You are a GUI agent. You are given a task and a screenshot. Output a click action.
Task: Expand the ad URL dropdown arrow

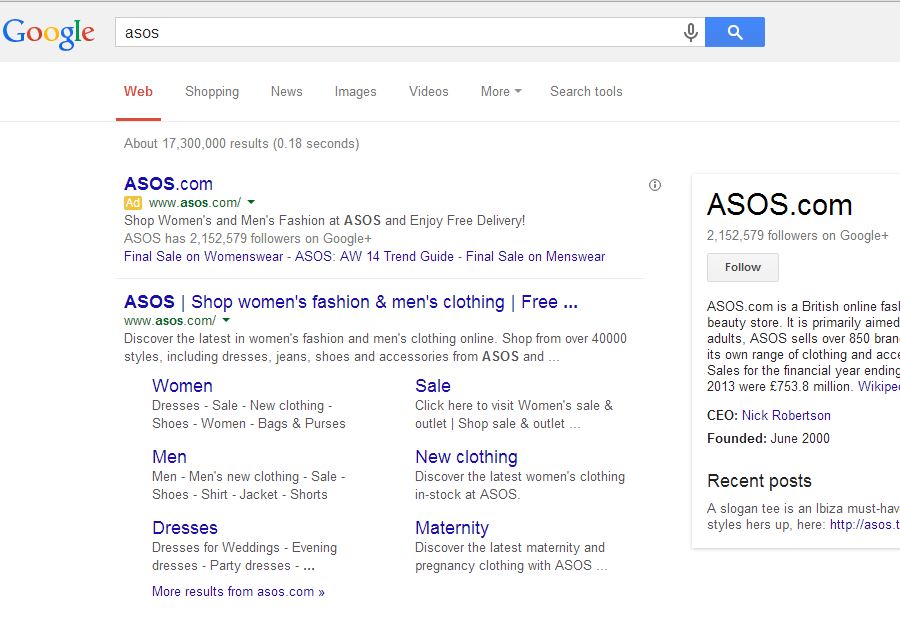tap(251, 202)
